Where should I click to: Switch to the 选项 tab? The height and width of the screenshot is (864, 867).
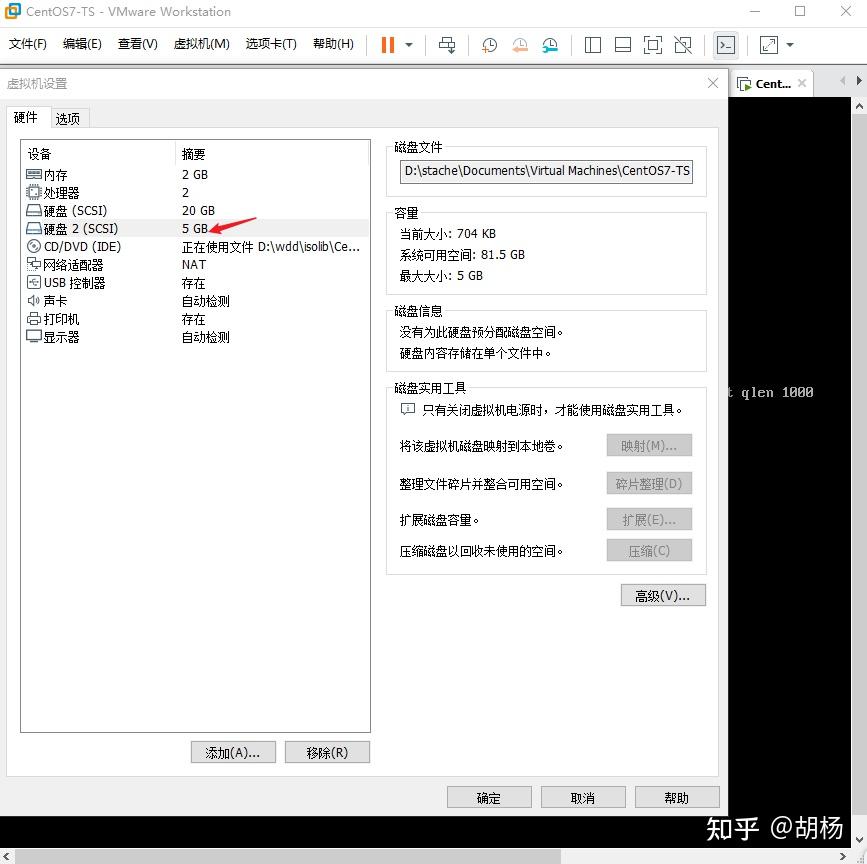coord(67,119)
